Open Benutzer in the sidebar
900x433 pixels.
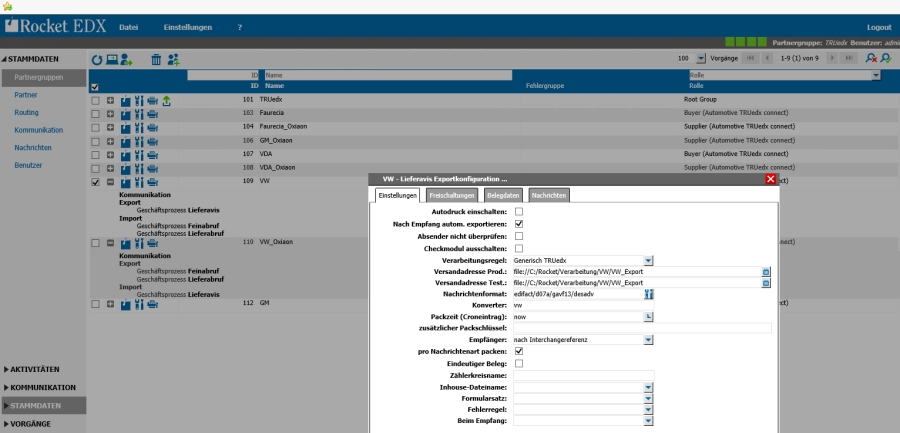[28, 165]
